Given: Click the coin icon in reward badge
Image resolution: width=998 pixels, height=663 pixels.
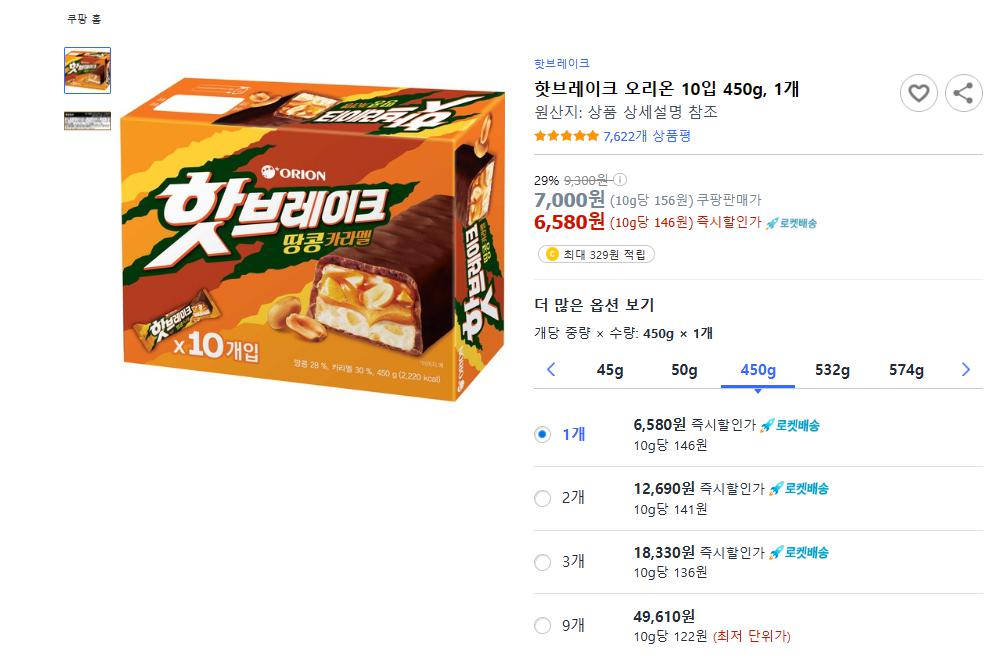Looking at the screenshot, I should click(x=549, y=255).
